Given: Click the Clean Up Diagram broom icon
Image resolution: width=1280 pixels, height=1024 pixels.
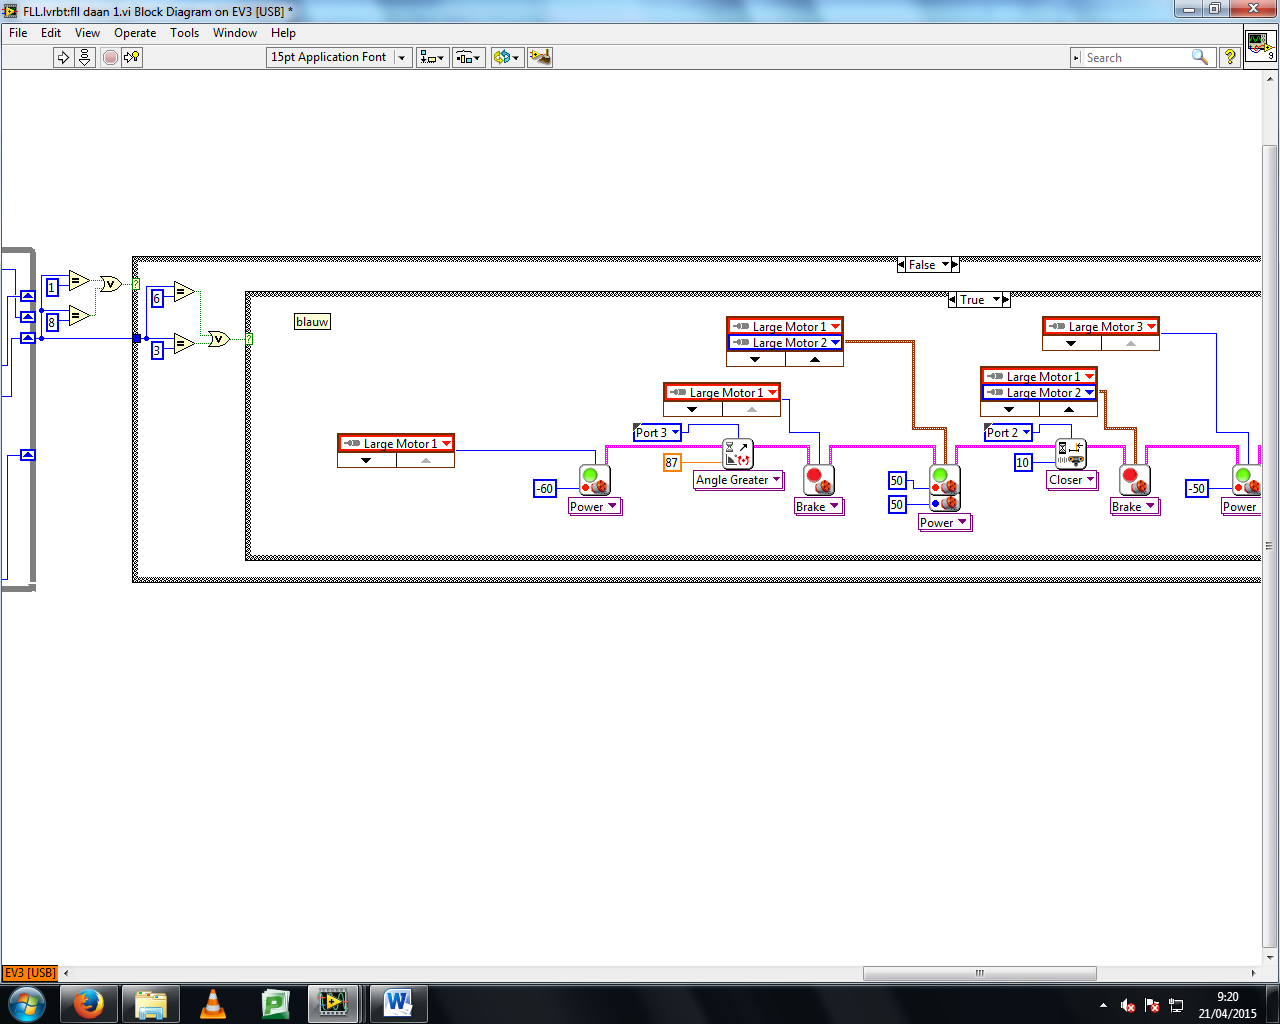Looking at the screenshot, I should tap(540, 58).
